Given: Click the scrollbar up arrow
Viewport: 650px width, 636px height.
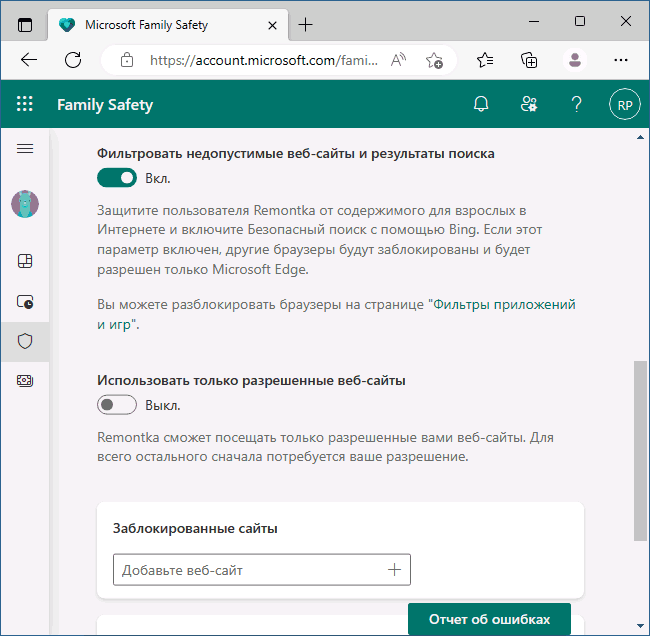Looking at the screenshot, I should pos(640,137).
